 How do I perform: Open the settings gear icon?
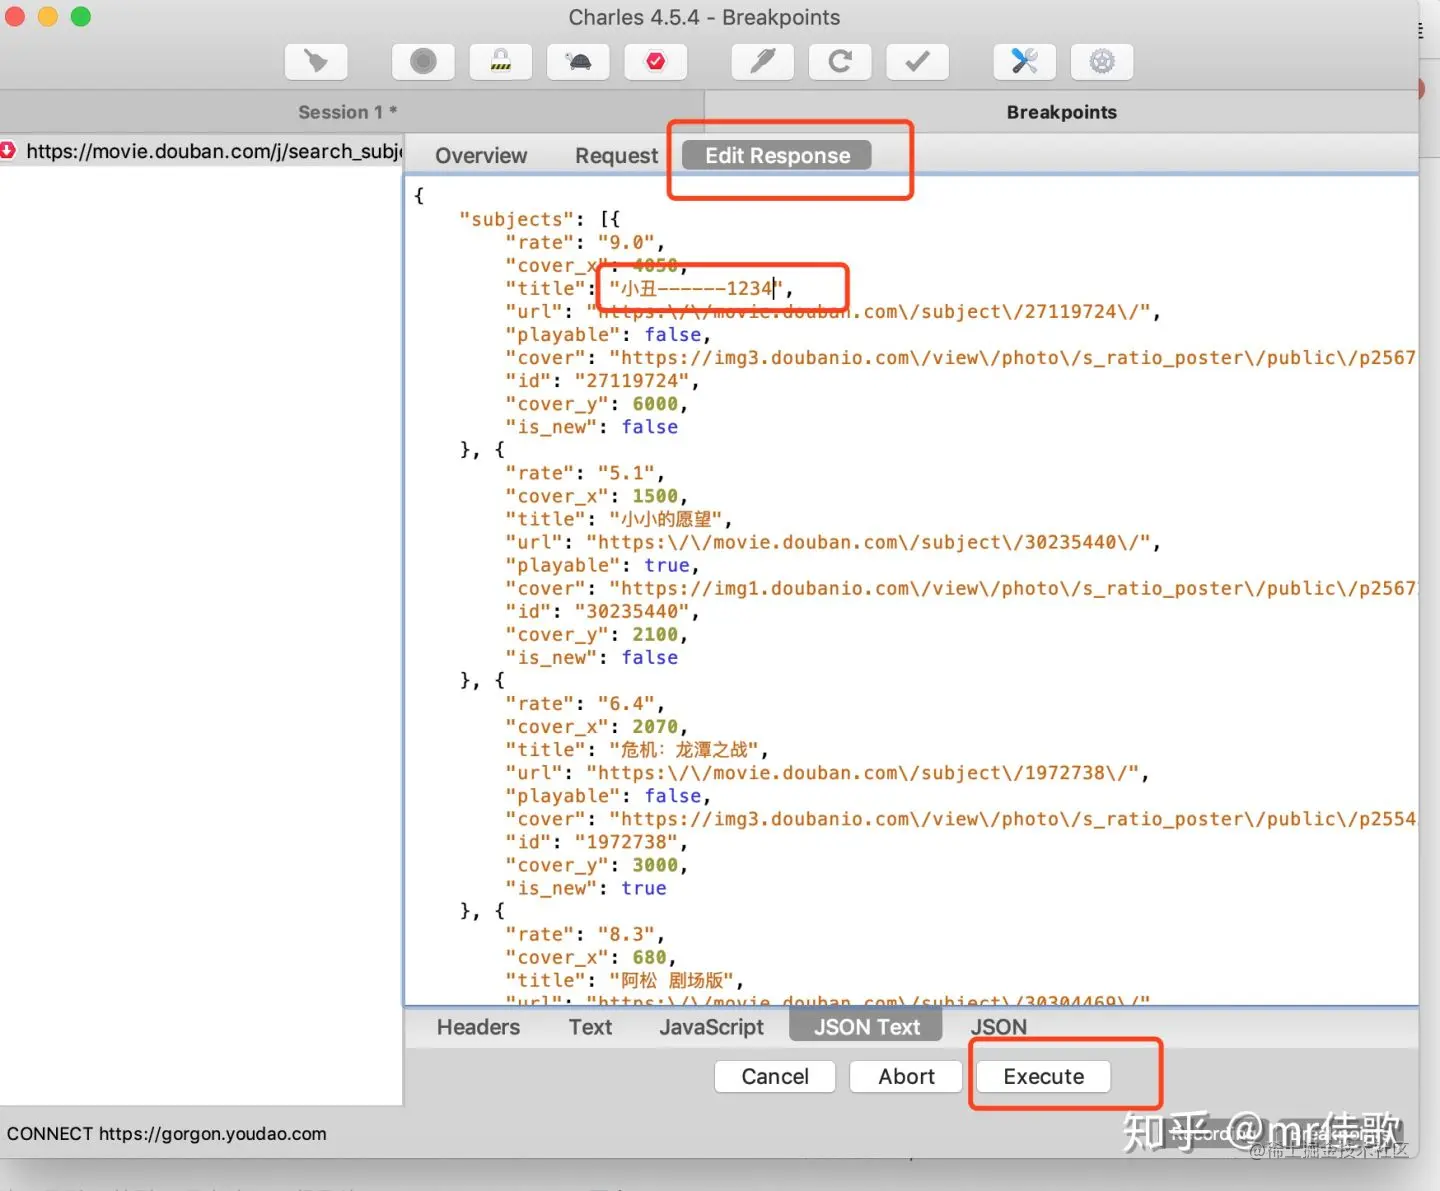click(x=1102, y=62)
